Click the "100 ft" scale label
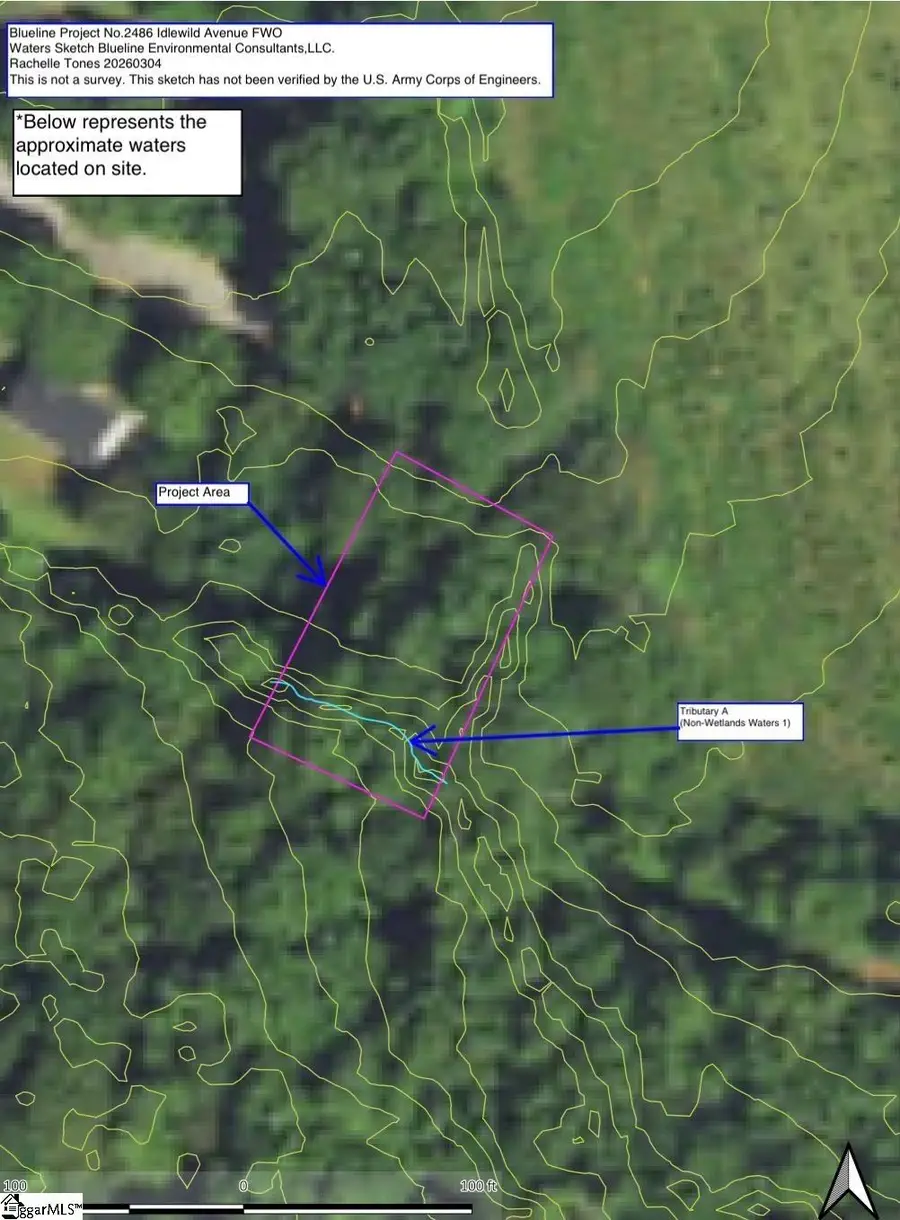900x1220 pixels. [478, 1187]
